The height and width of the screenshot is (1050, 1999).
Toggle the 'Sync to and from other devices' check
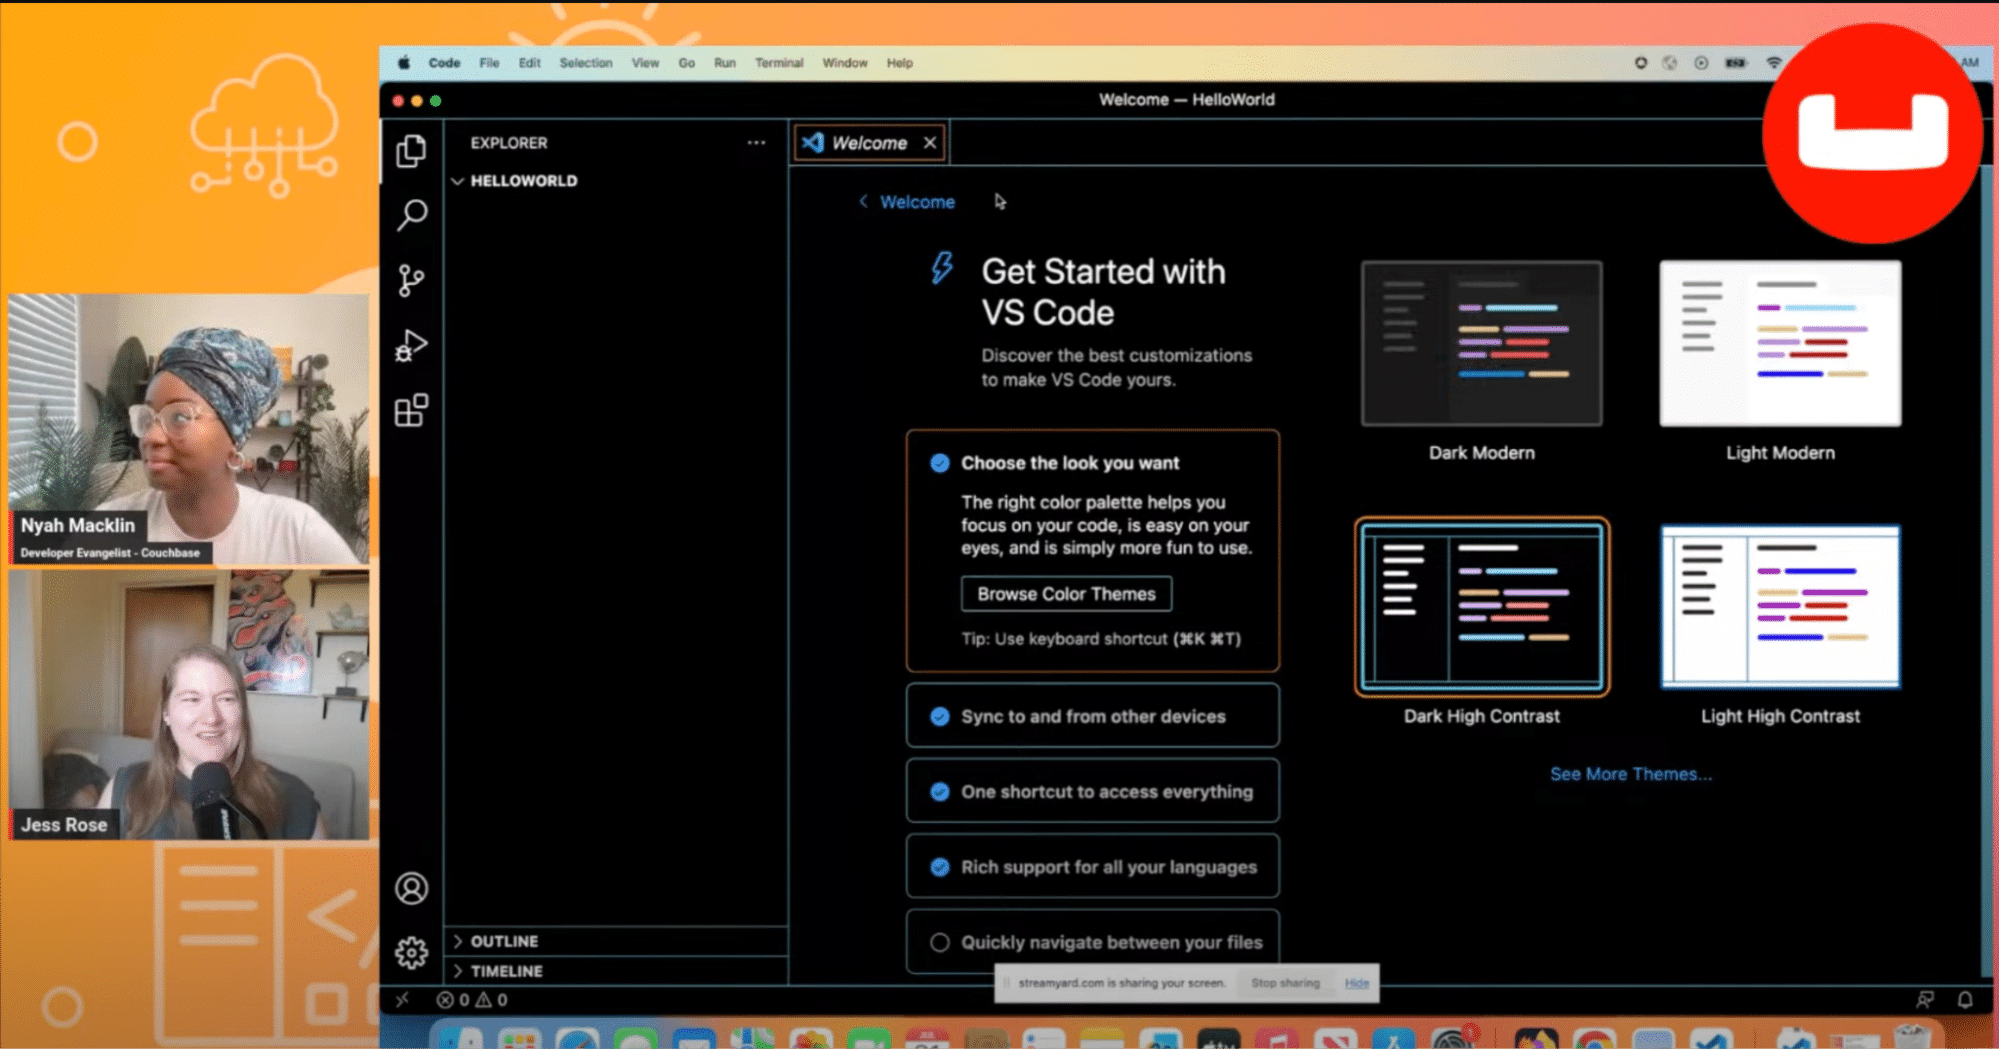939,716
